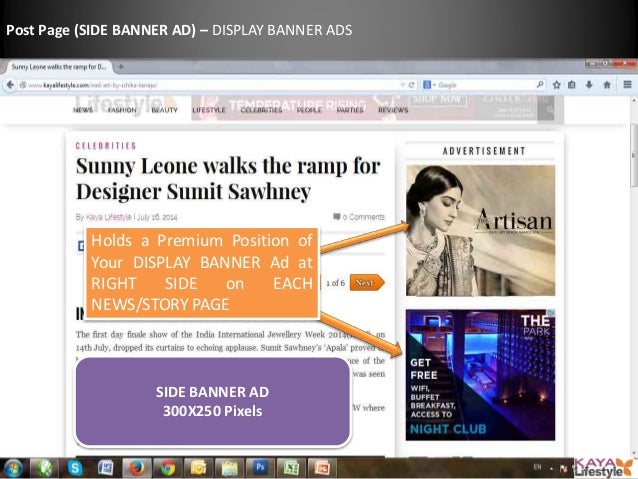Click the 'July 16, 2014' post date

pyautogui.click(x=157, y=217)
